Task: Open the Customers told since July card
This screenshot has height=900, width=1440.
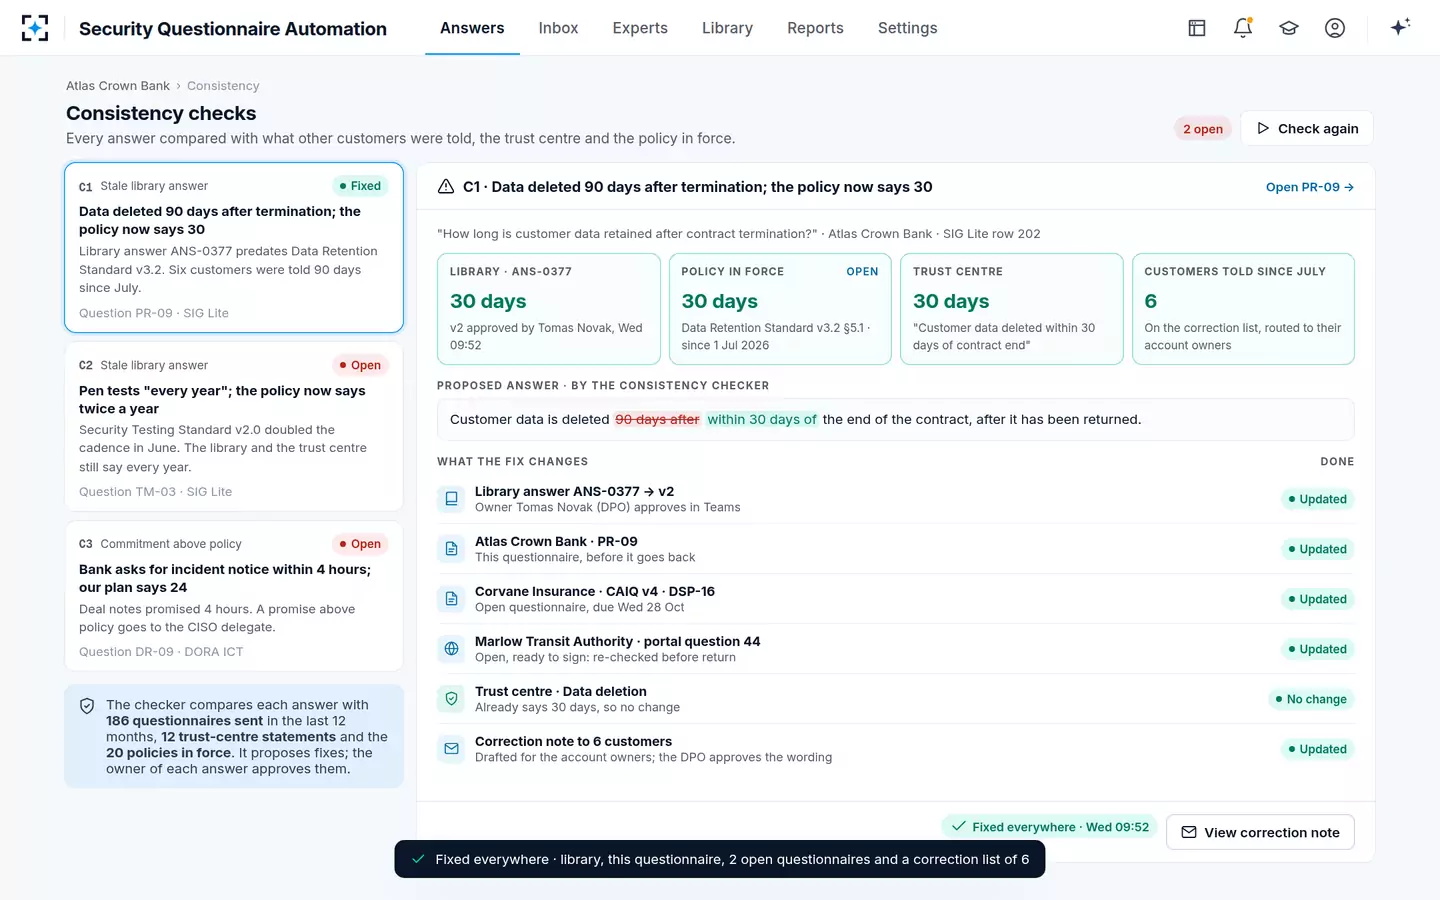Action: pos(1243,309)
